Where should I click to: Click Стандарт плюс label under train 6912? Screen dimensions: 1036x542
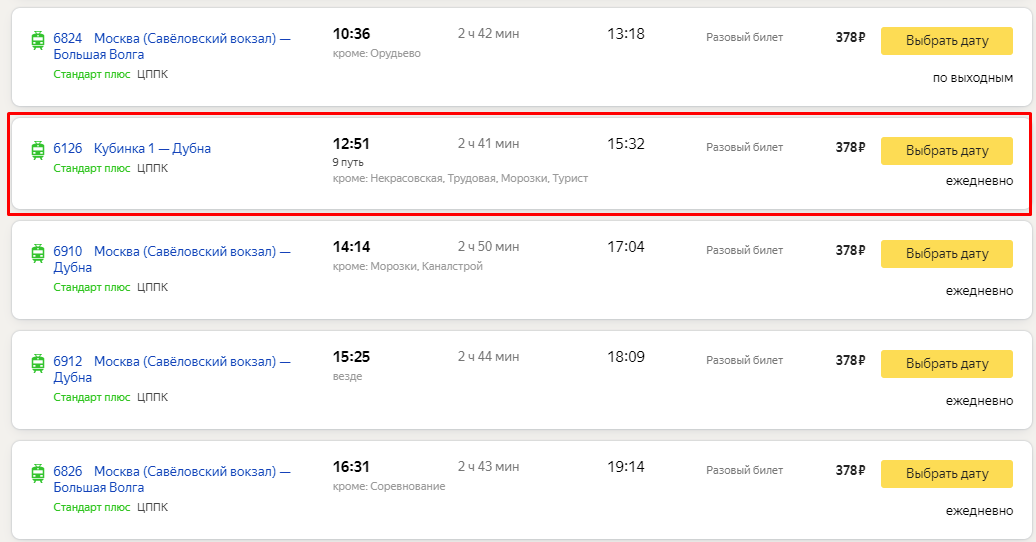click(x=92, y=397)
